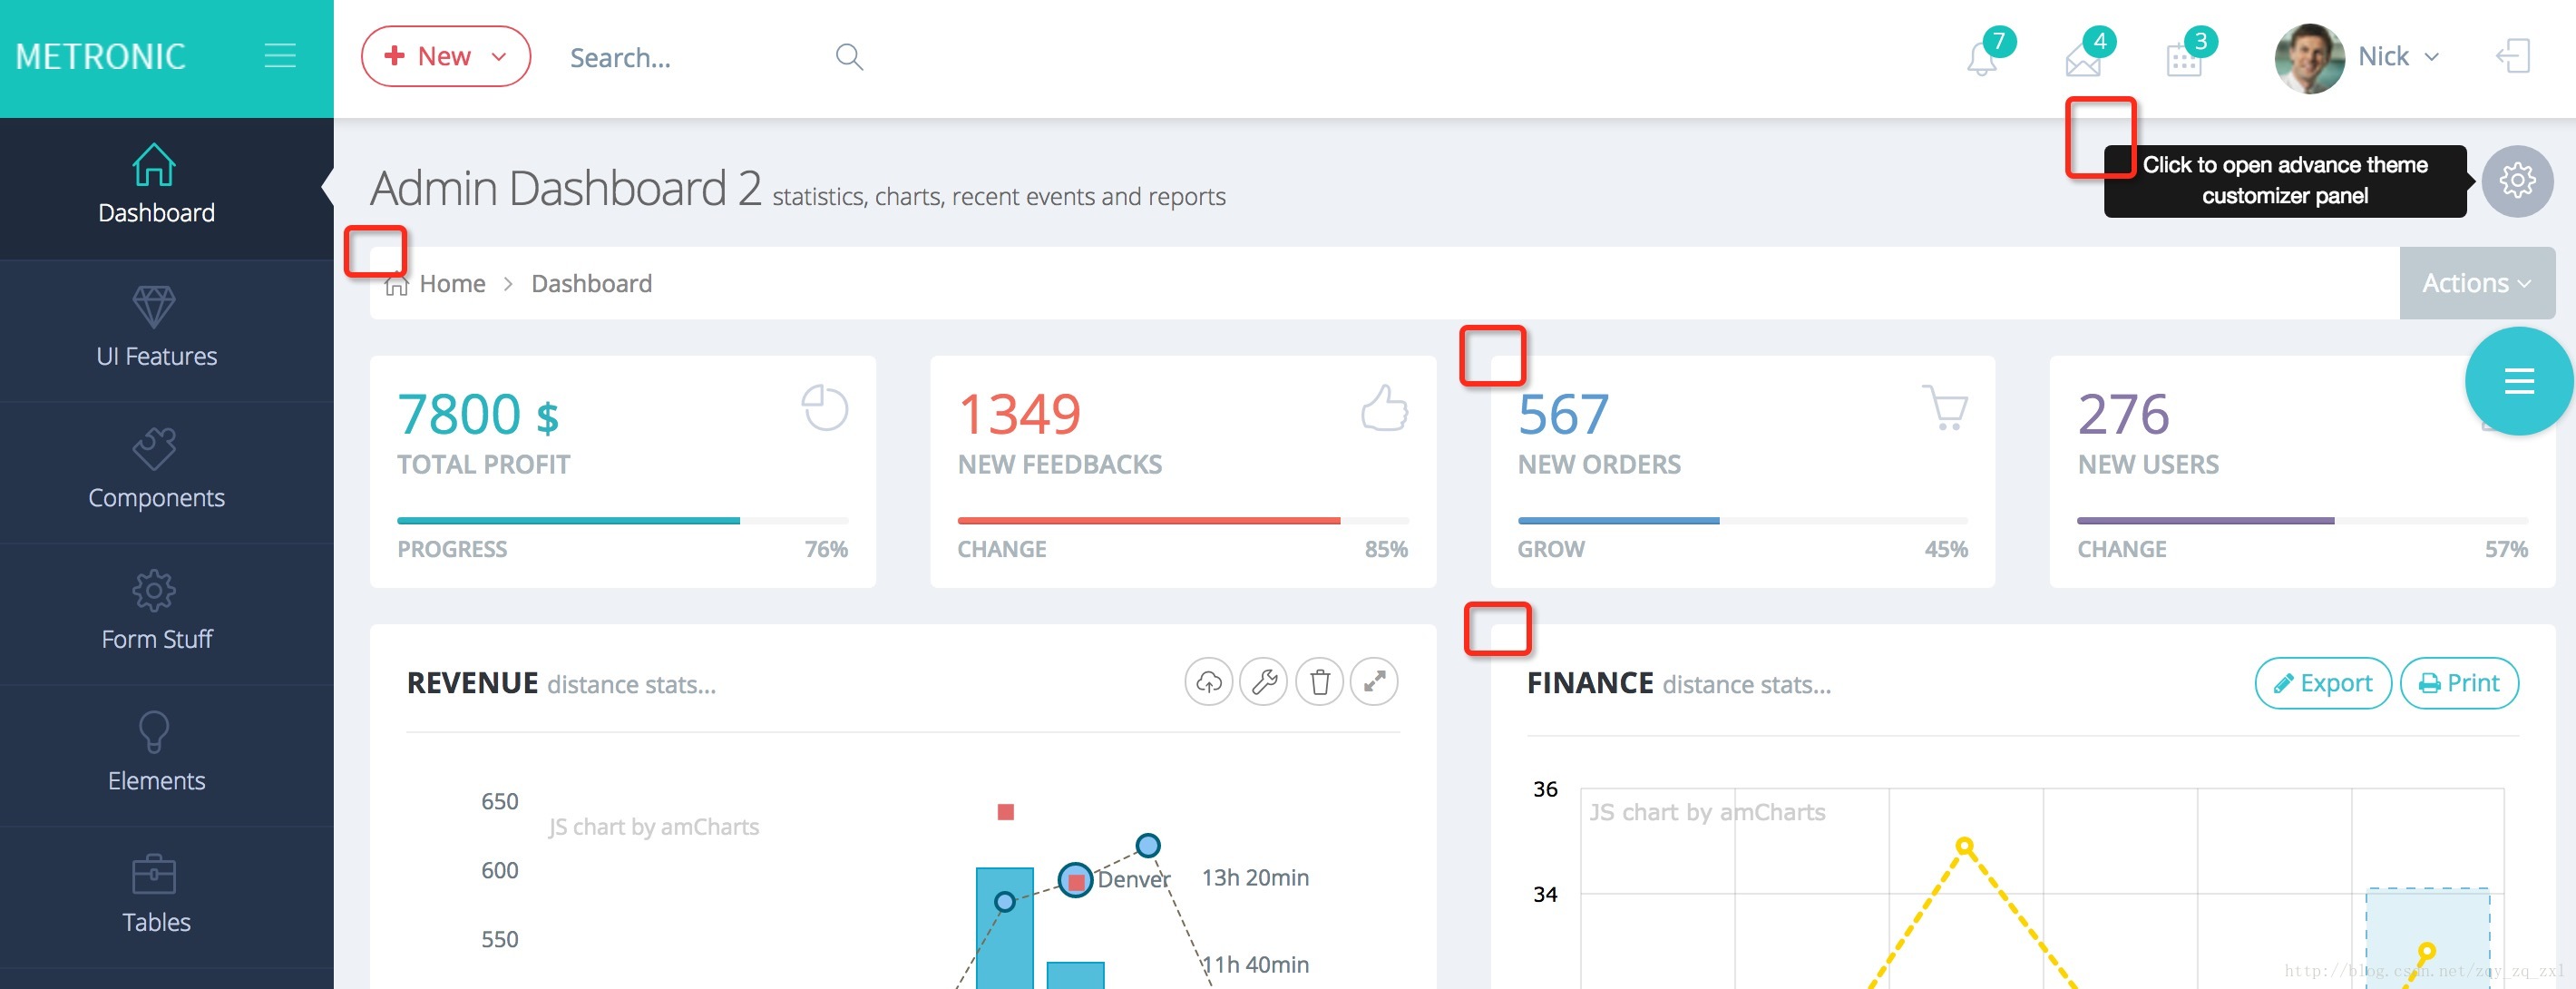Click the wrench icon in Revenue panel

coord(1264,683)
